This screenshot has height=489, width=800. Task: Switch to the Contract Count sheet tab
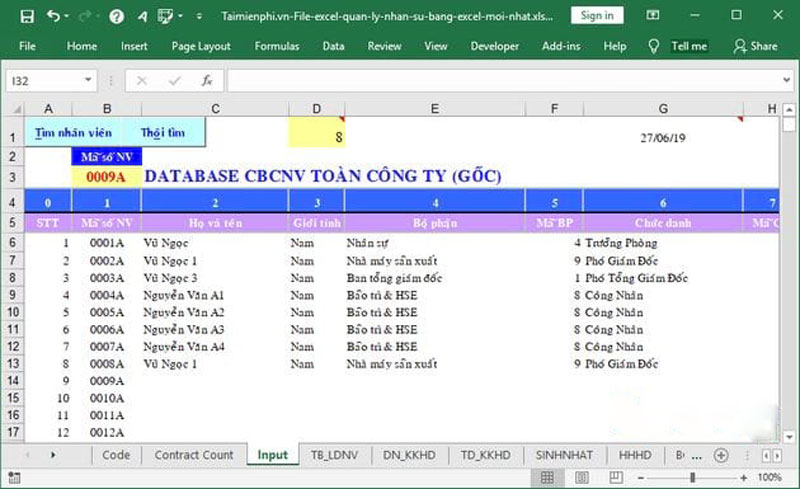(194, 455)
